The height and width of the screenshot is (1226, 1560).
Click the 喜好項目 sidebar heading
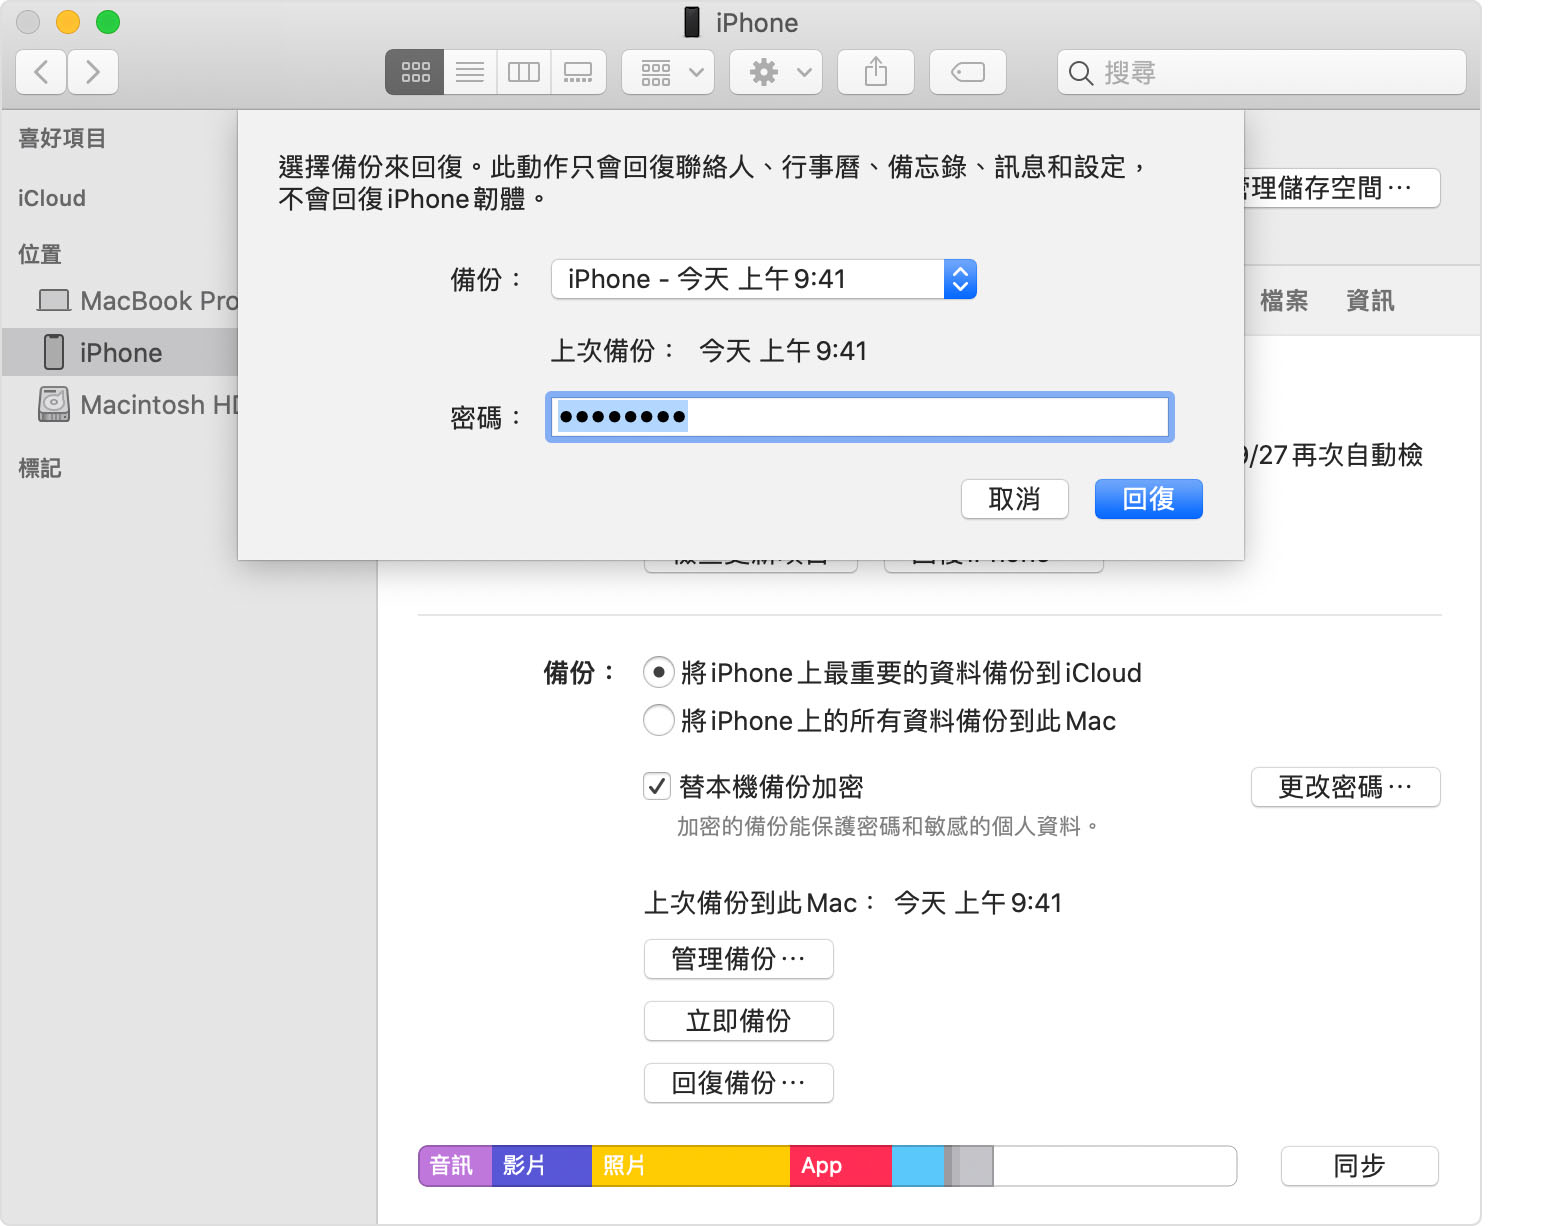(62, 138)
